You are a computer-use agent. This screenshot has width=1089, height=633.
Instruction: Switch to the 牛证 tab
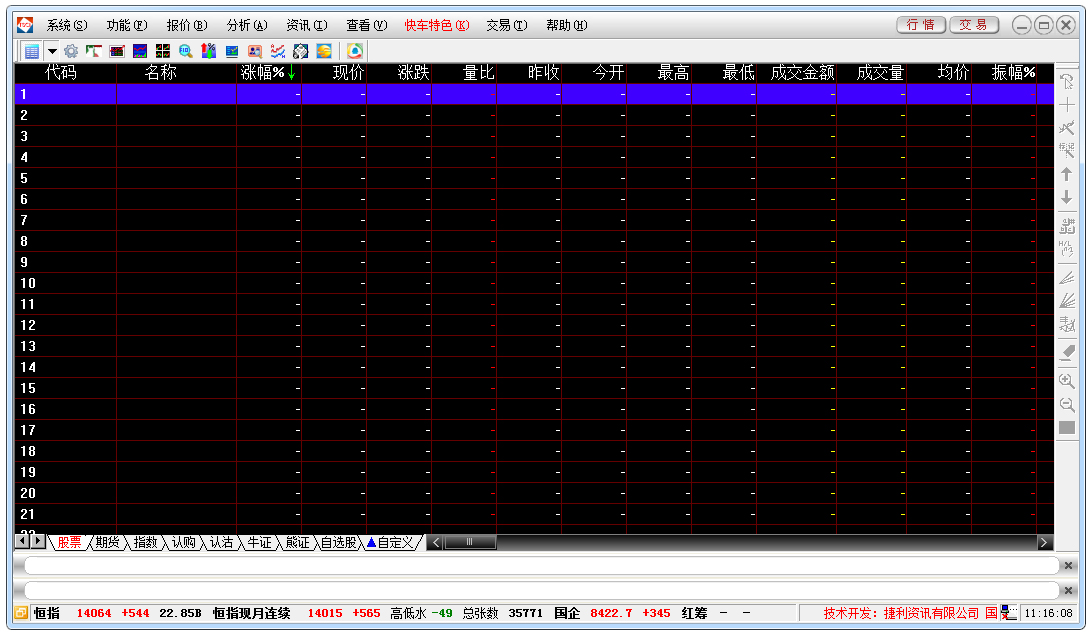click(x=258, y=543)
